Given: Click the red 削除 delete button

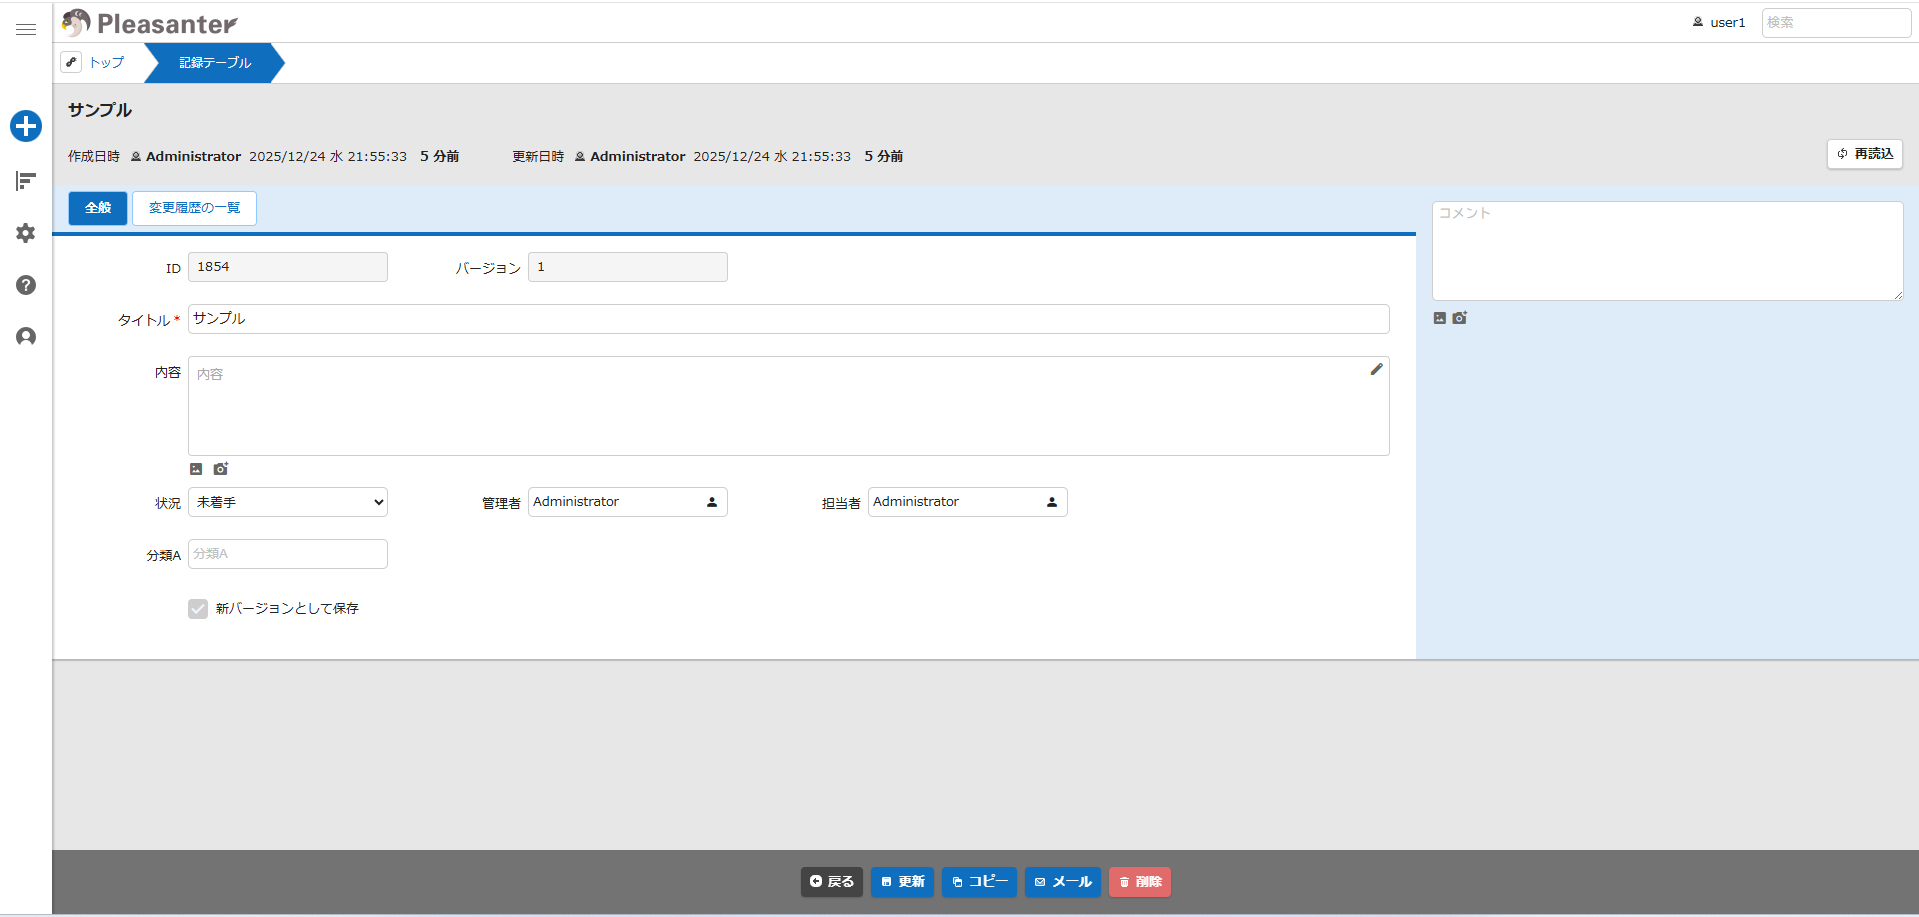Looking at the screenshot, I should coord(1140,882).
